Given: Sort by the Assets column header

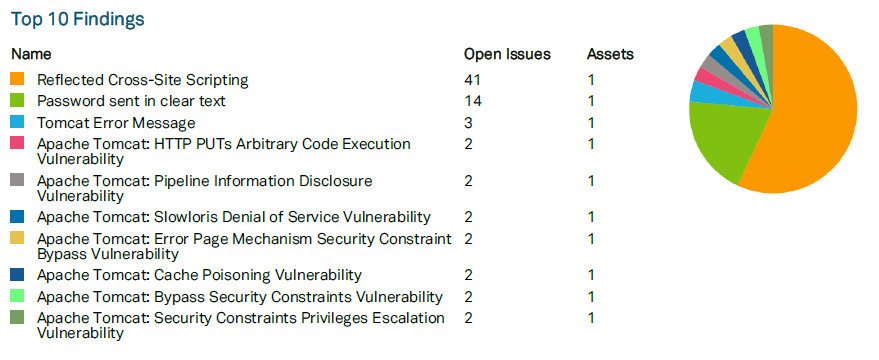Looking at the screenshot, I should tap(610, 54).
